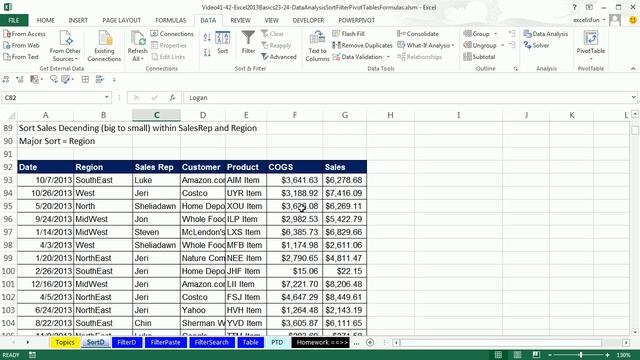This screenshot has height=360, width=640.
Task: Click cell containing $7,416.09
Action: click(344, 193)
